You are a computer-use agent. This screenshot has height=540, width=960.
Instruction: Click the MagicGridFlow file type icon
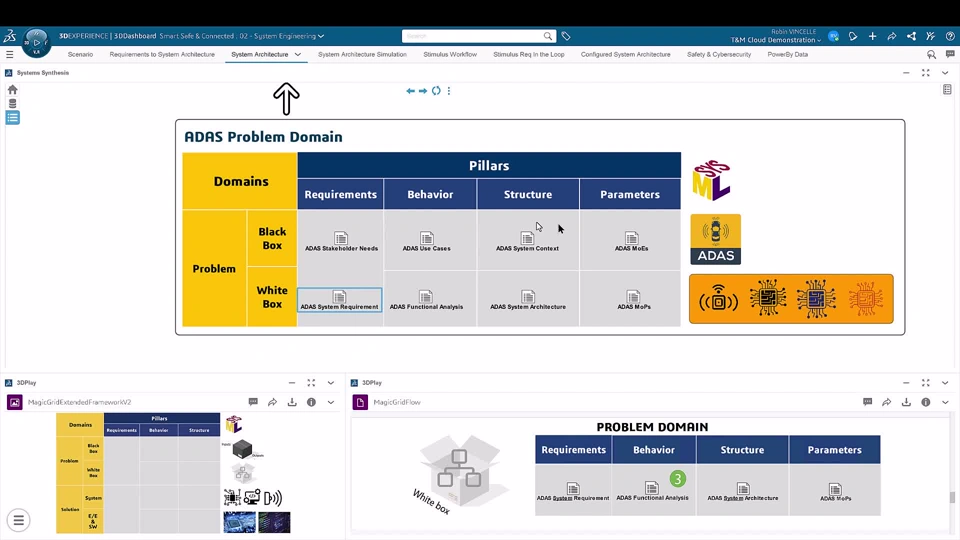pyautogui.click(x=360, y=402)
